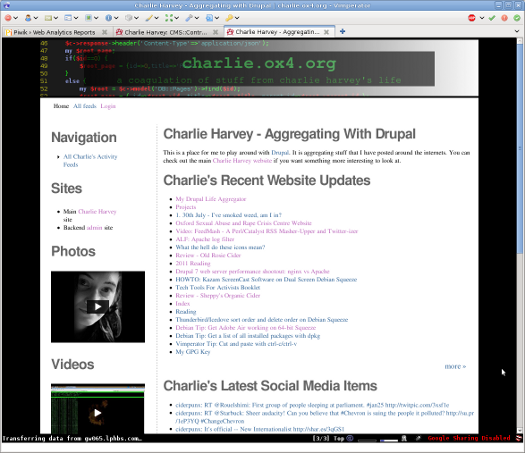This screenshot has width=525, height=453.
Task: Open All Charlie's Activity Feeds link
Action: (x=90, y=161)
